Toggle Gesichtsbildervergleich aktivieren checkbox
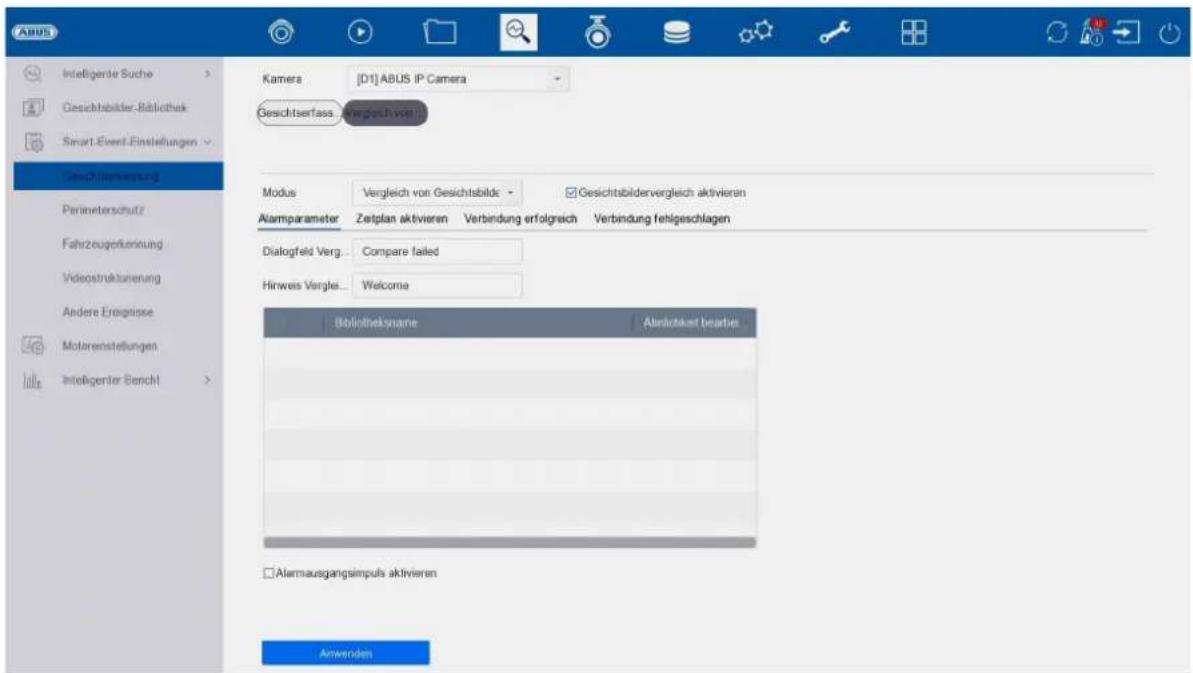1193x673 pixels. [x=571, y=192]
